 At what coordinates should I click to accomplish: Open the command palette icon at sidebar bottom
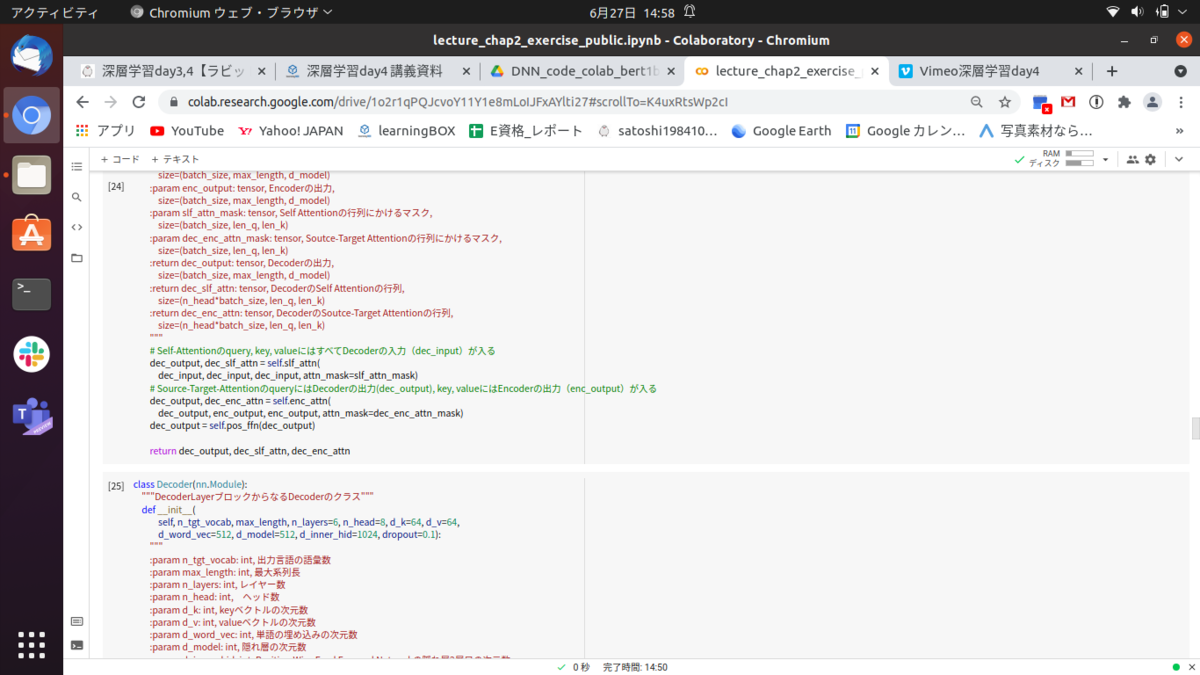coord(77,621)
